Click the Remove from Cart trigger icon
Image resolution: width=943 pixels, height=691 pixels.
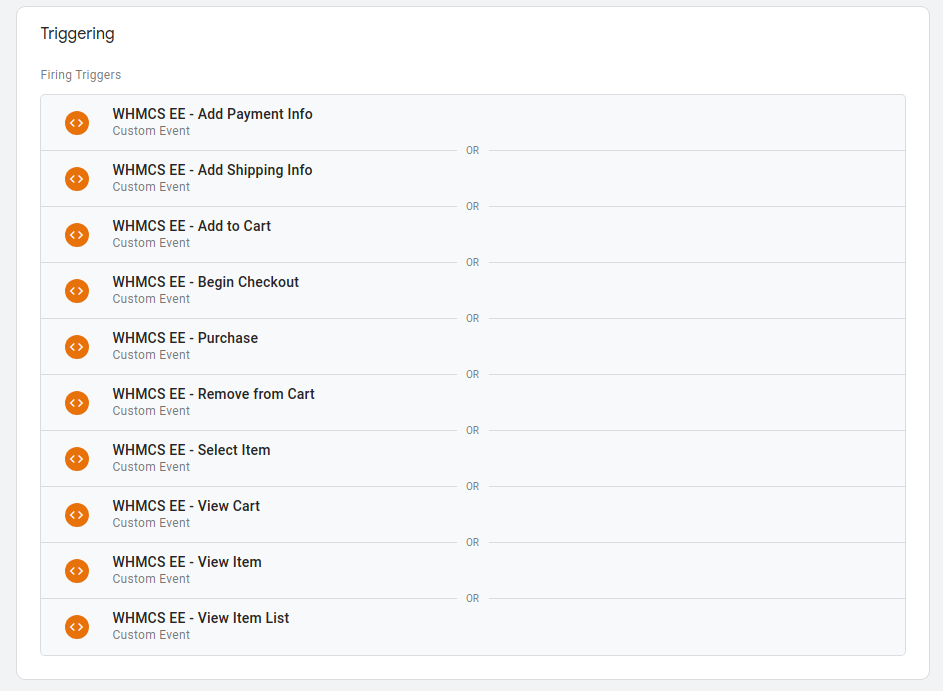click(77, 402)
